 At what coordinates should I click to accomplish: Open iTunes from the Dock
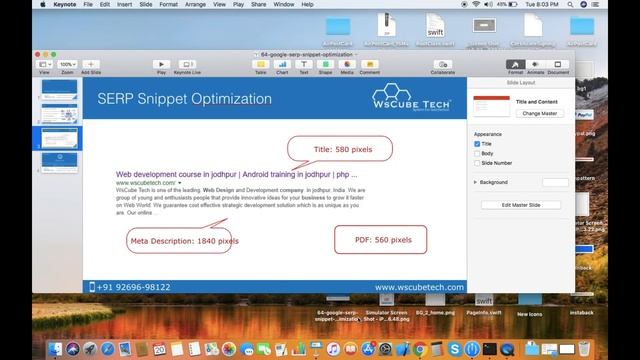[x=333, y=349]
